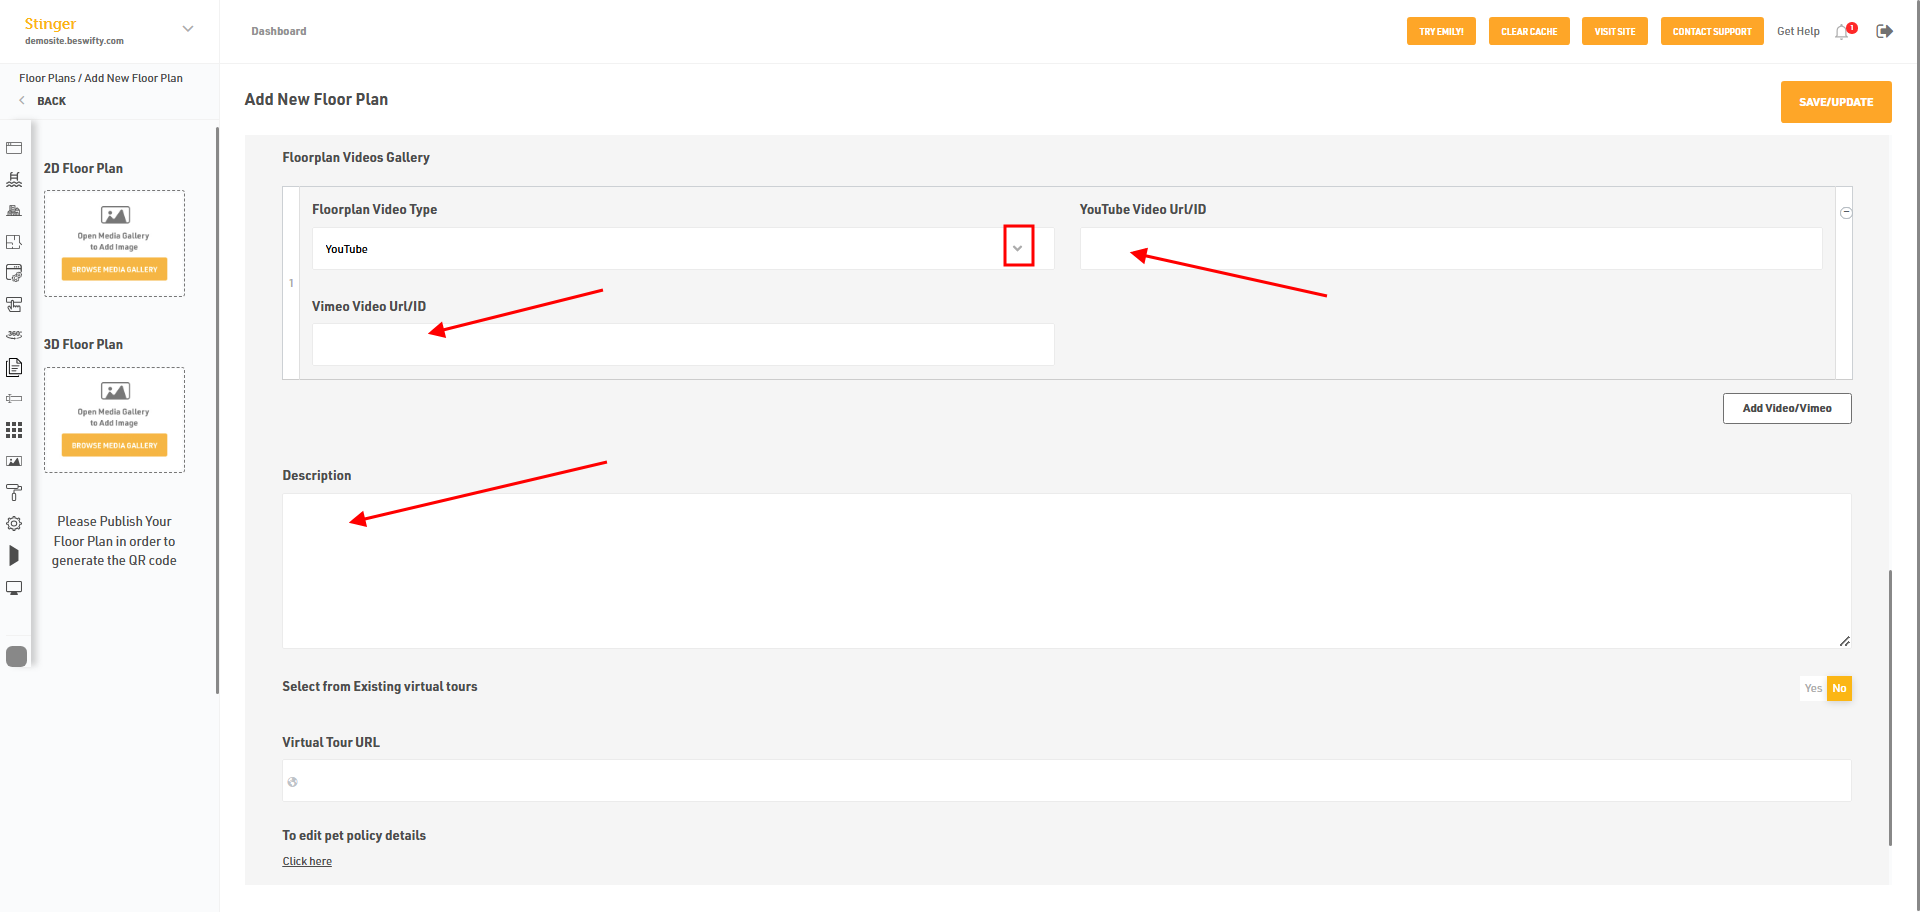1920x912 pixels.
Task: Open the Dashboard menu item
Action: tap(279, 31)
